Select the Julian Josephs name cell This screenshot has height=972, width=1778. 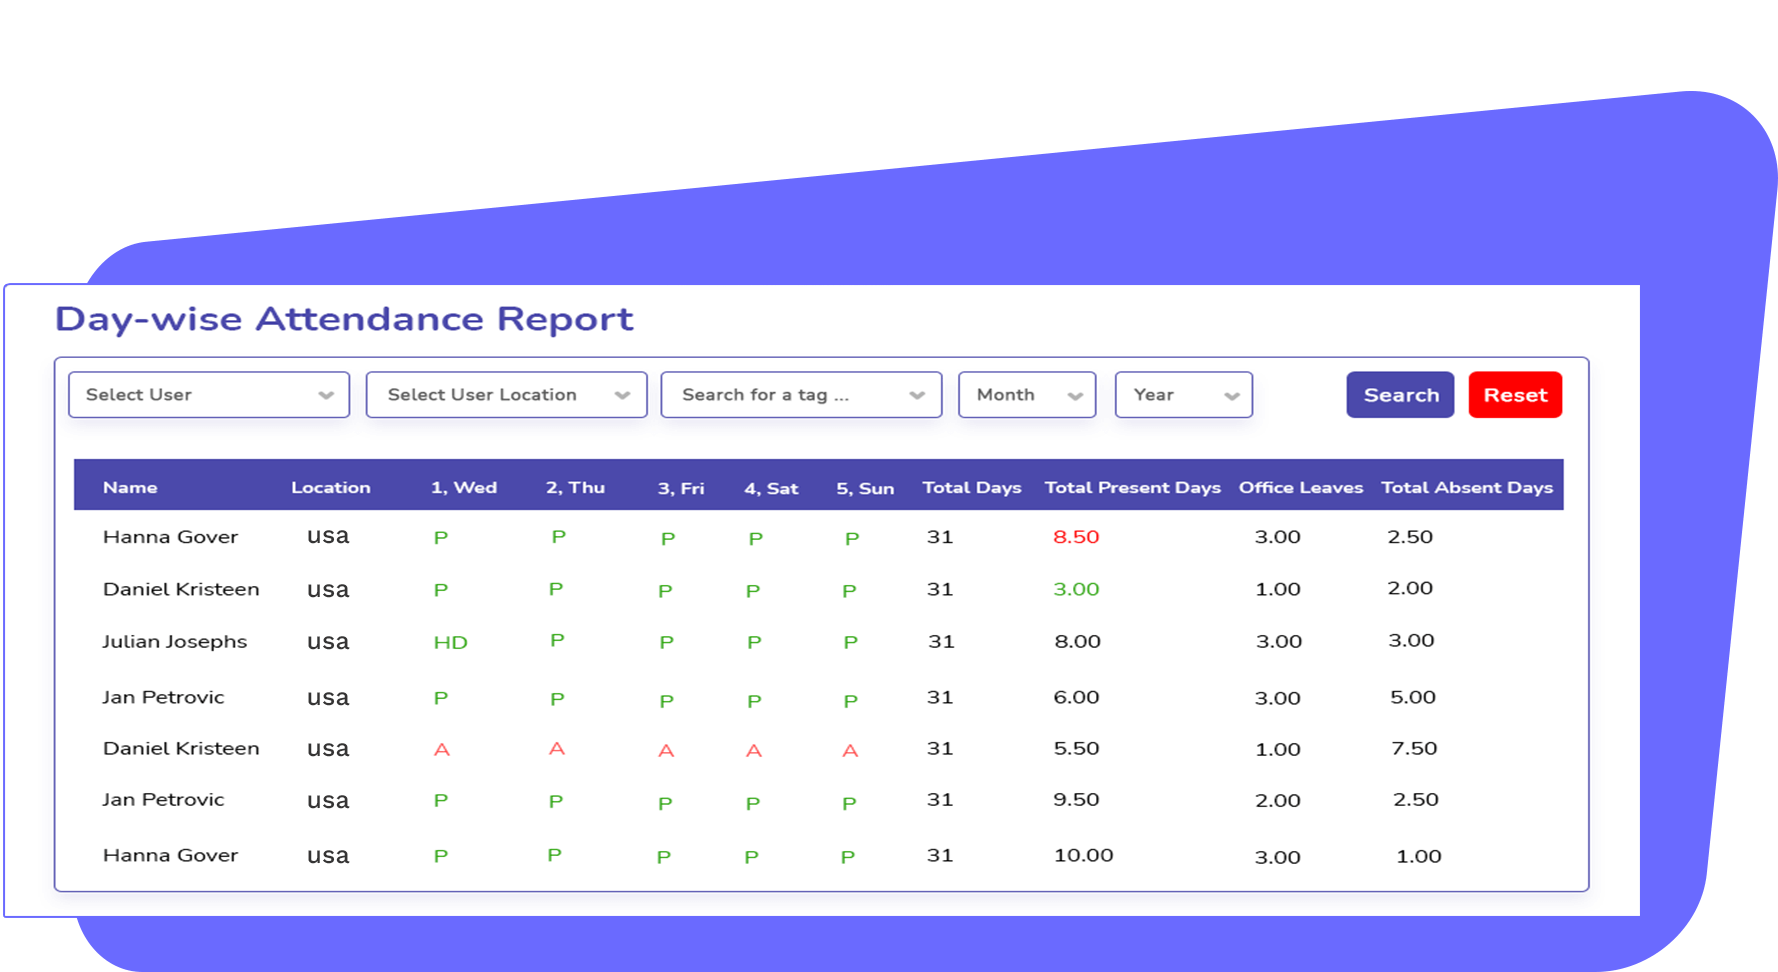pyautogui.click(x=174, y=642)
